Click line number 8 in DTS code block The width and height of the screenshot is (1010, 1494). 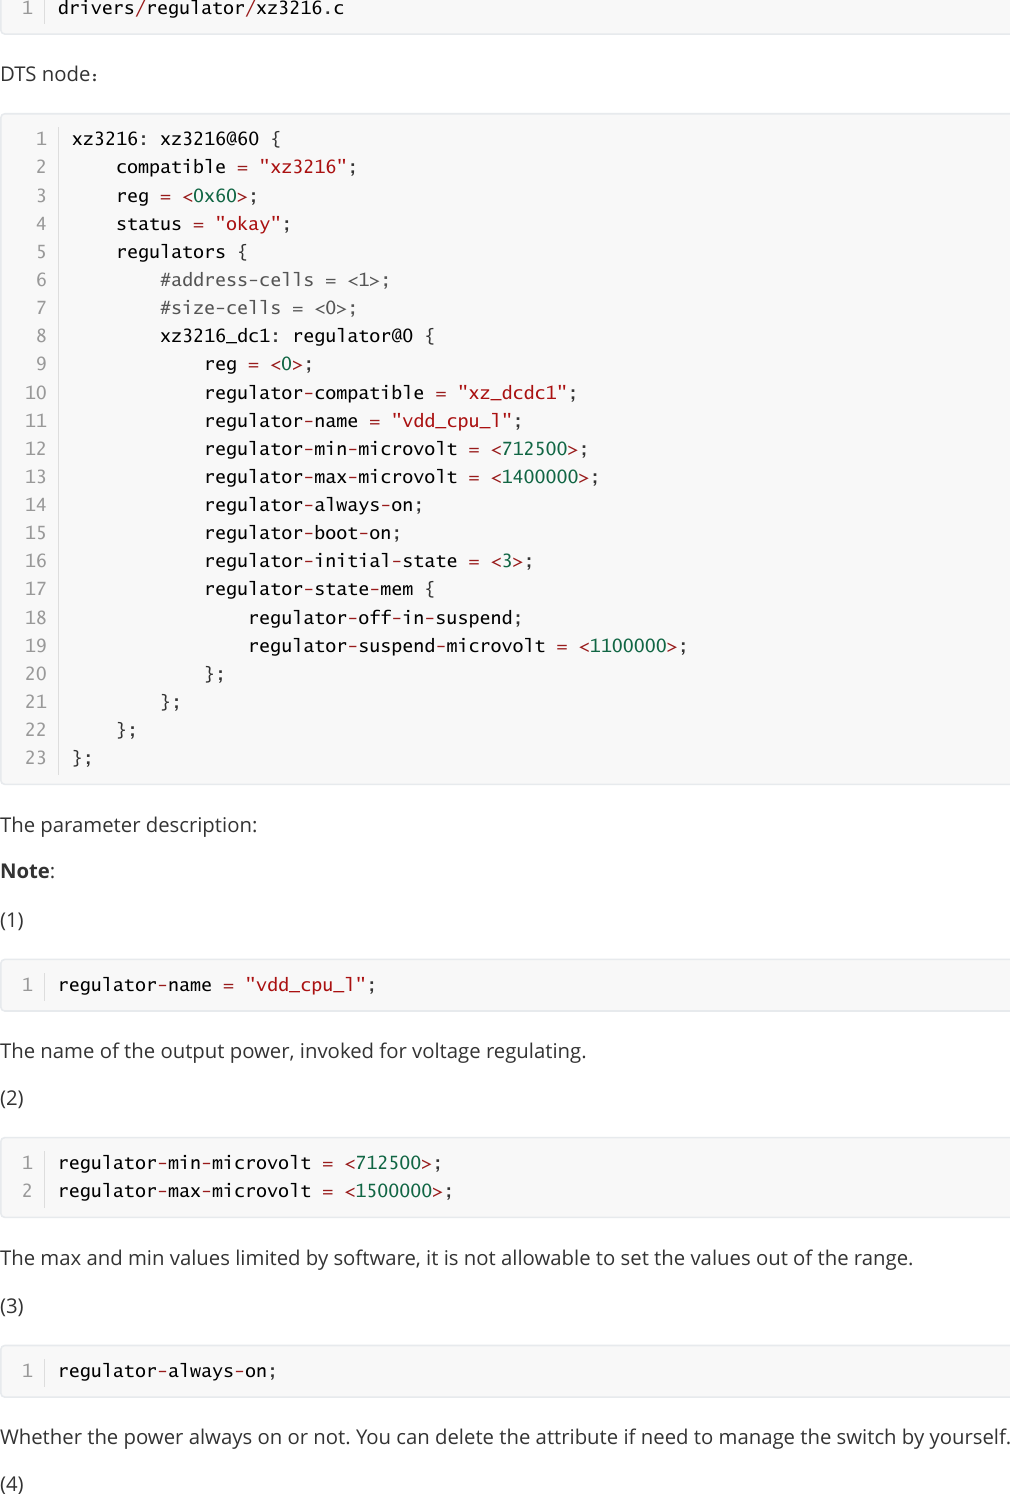(41, 336)
